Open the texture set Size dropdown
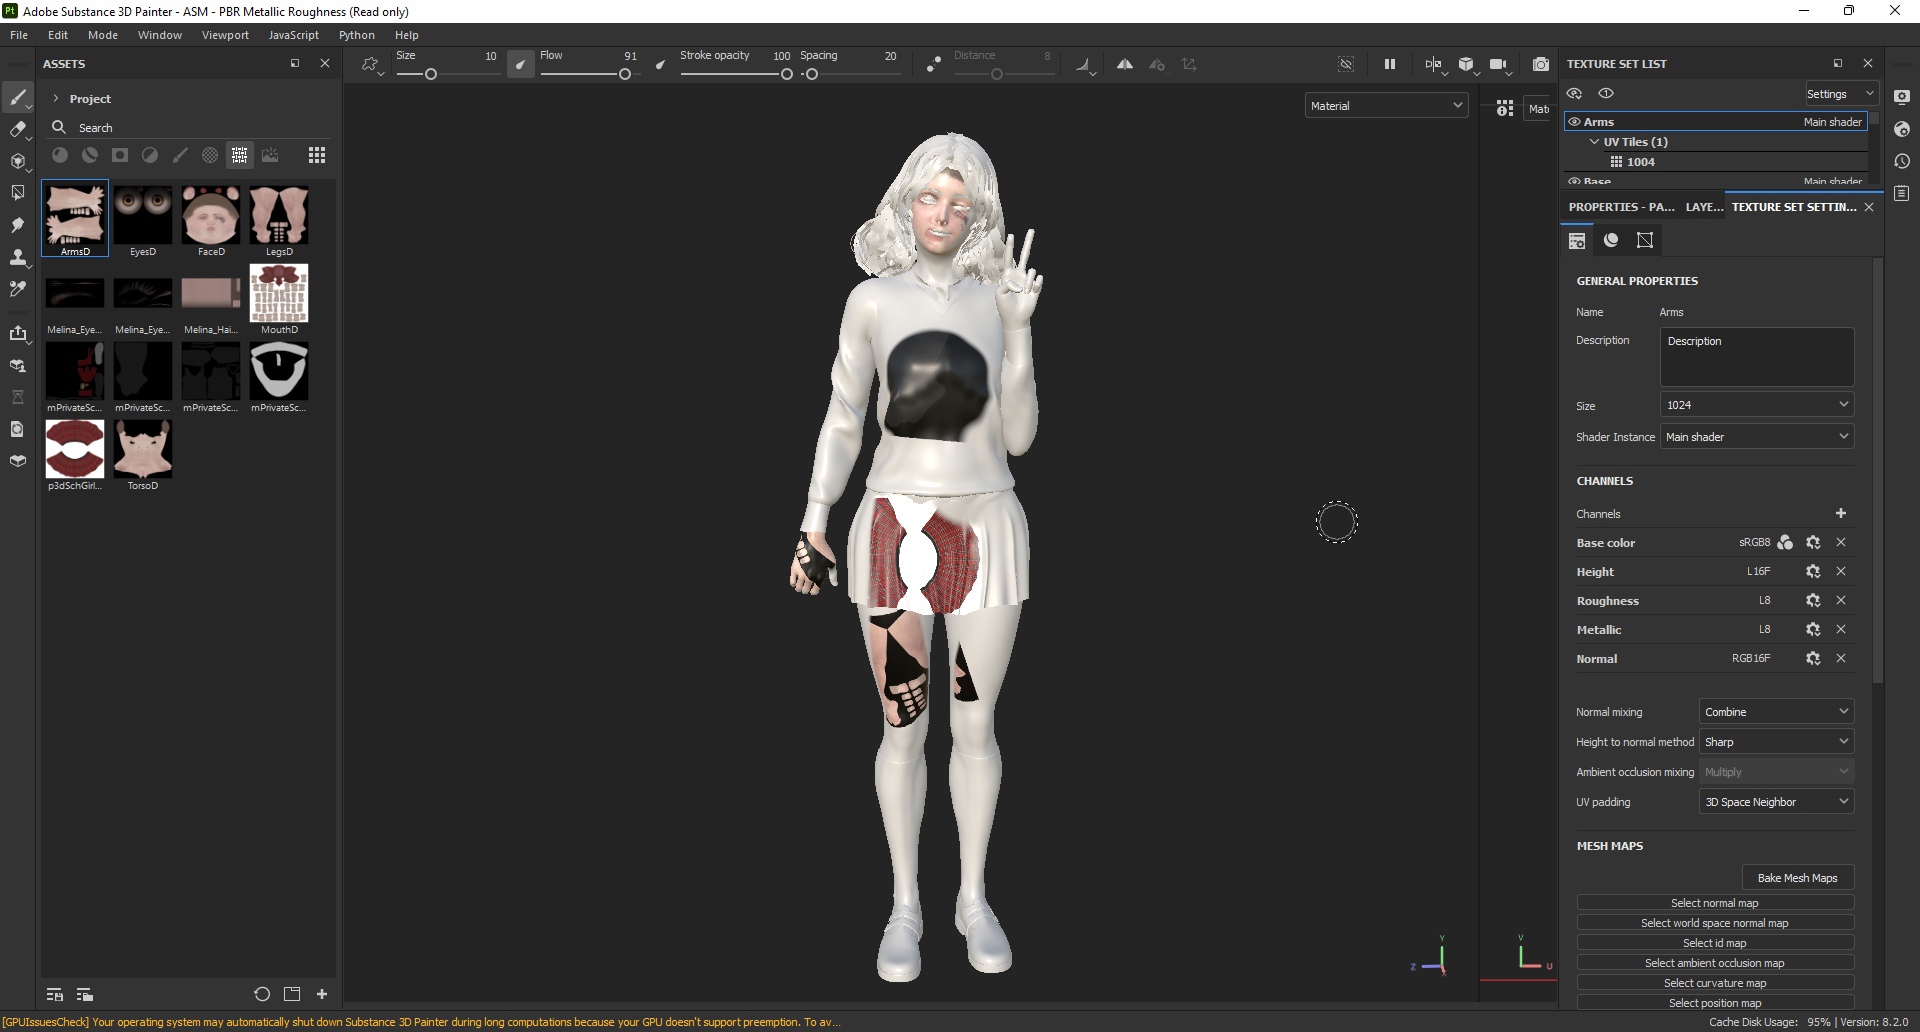The image size is (1920, 1032). point(1757,405)
